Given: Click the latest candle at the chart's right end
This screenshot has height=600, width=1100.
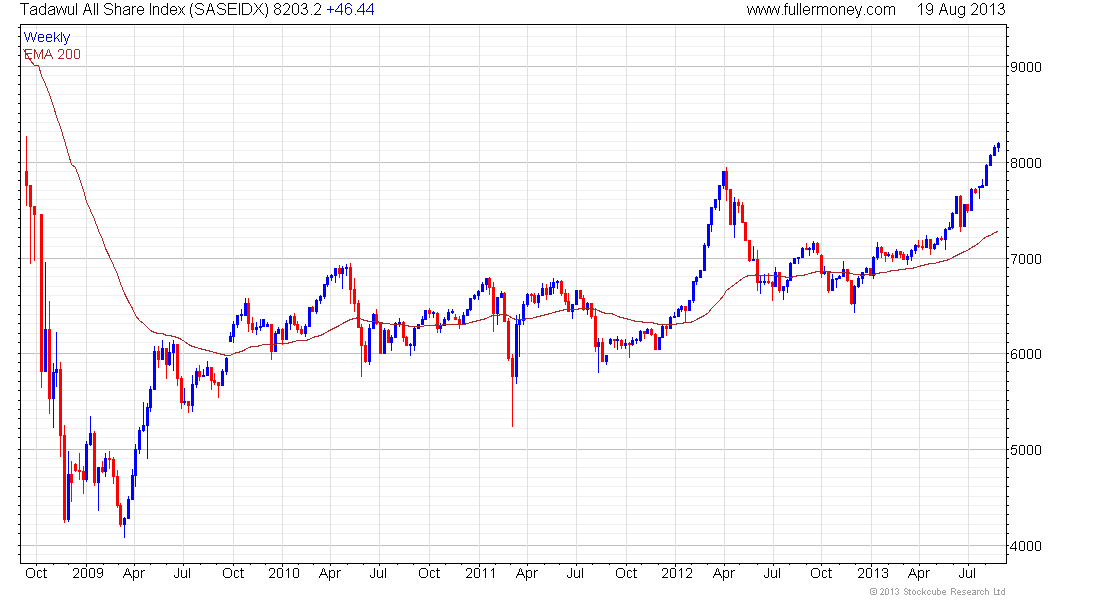Looking at the screenshot, I should (998, 146).
